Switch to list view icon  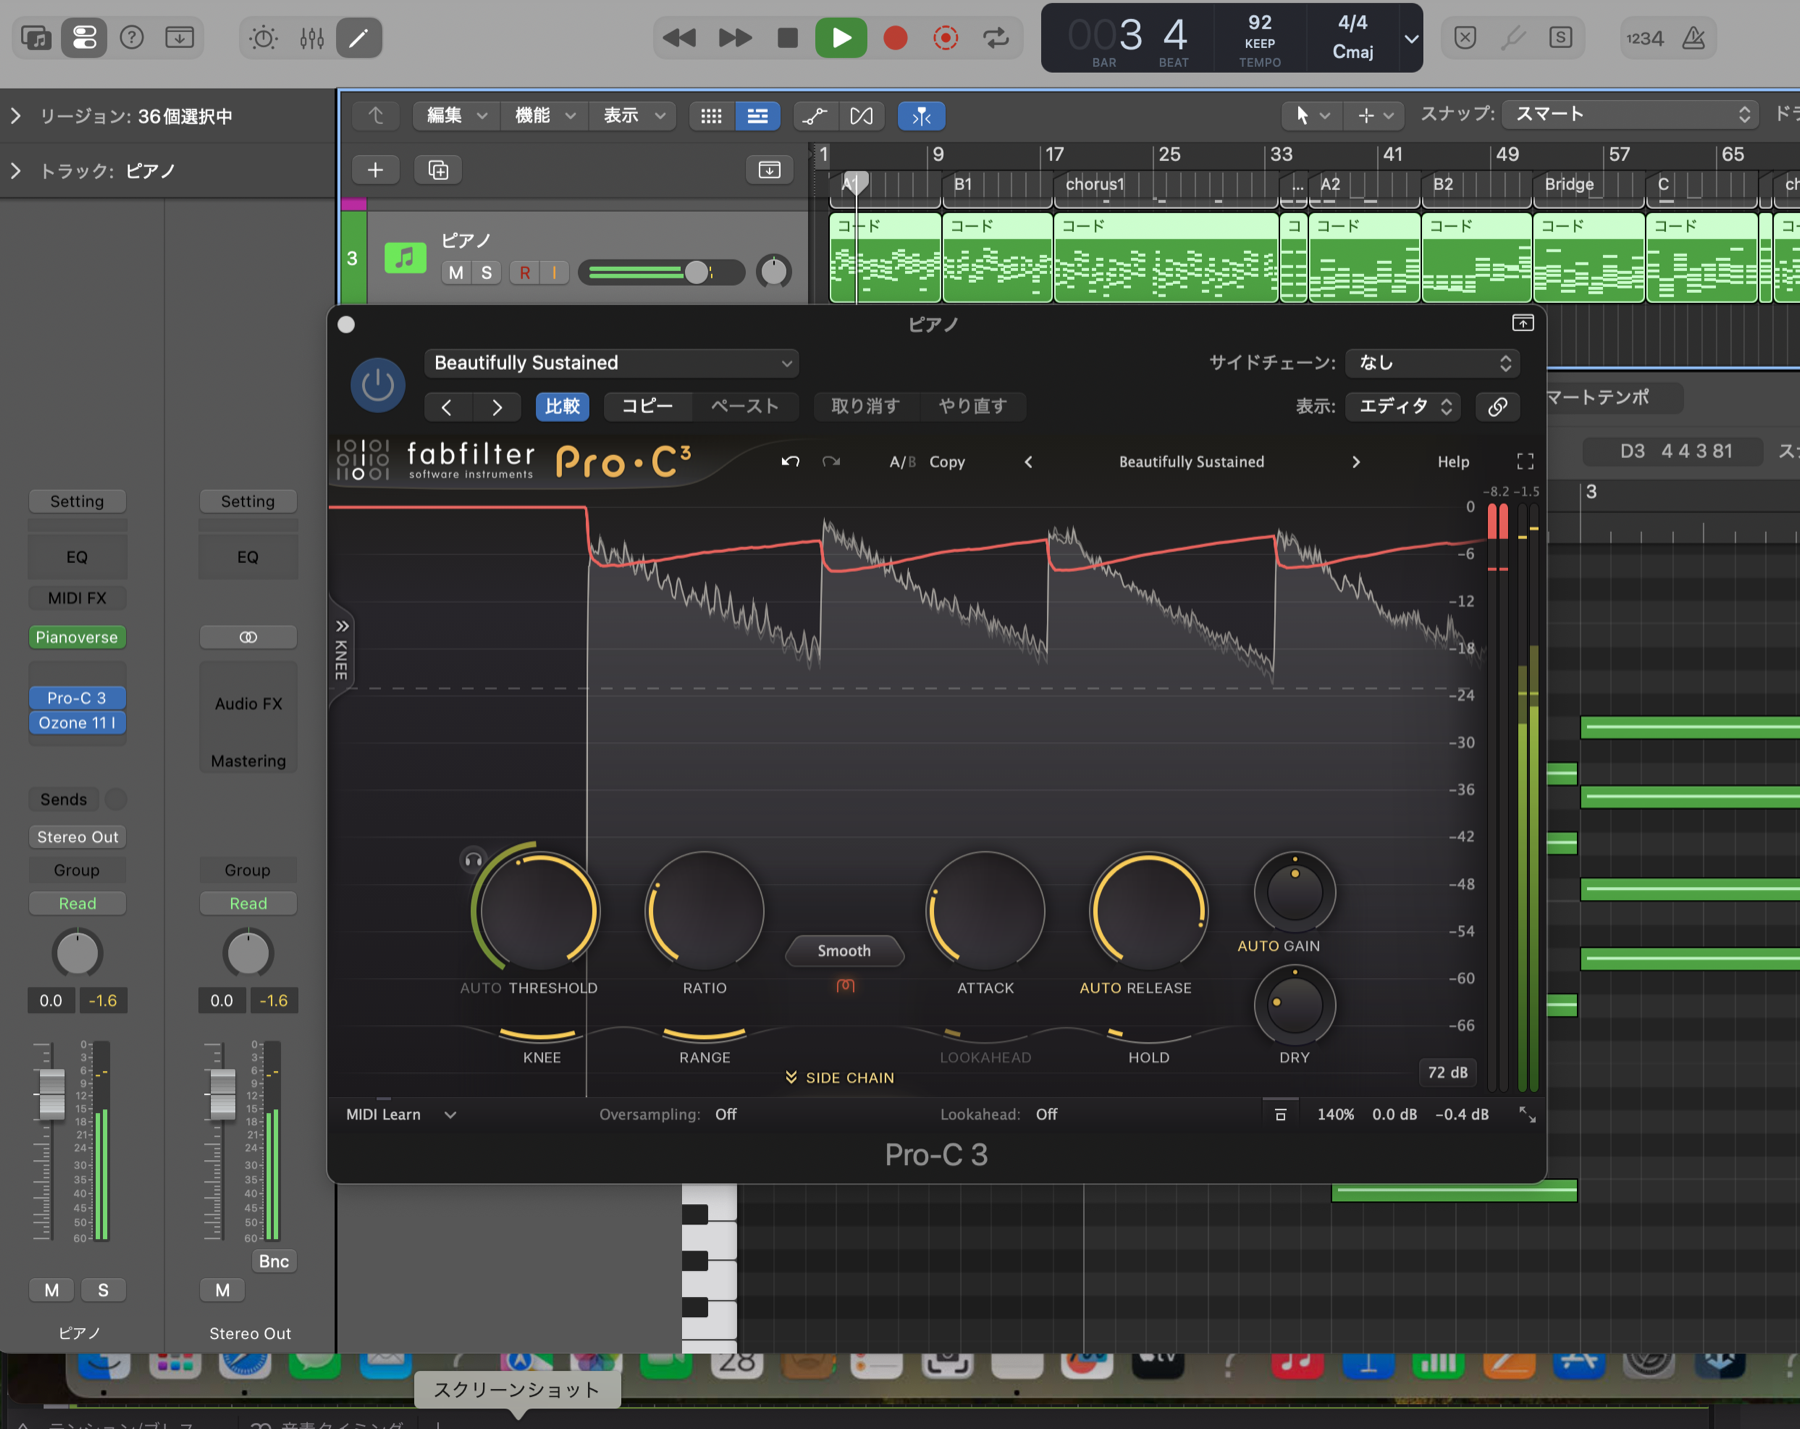pyautogui.click(x=758, y=116)
